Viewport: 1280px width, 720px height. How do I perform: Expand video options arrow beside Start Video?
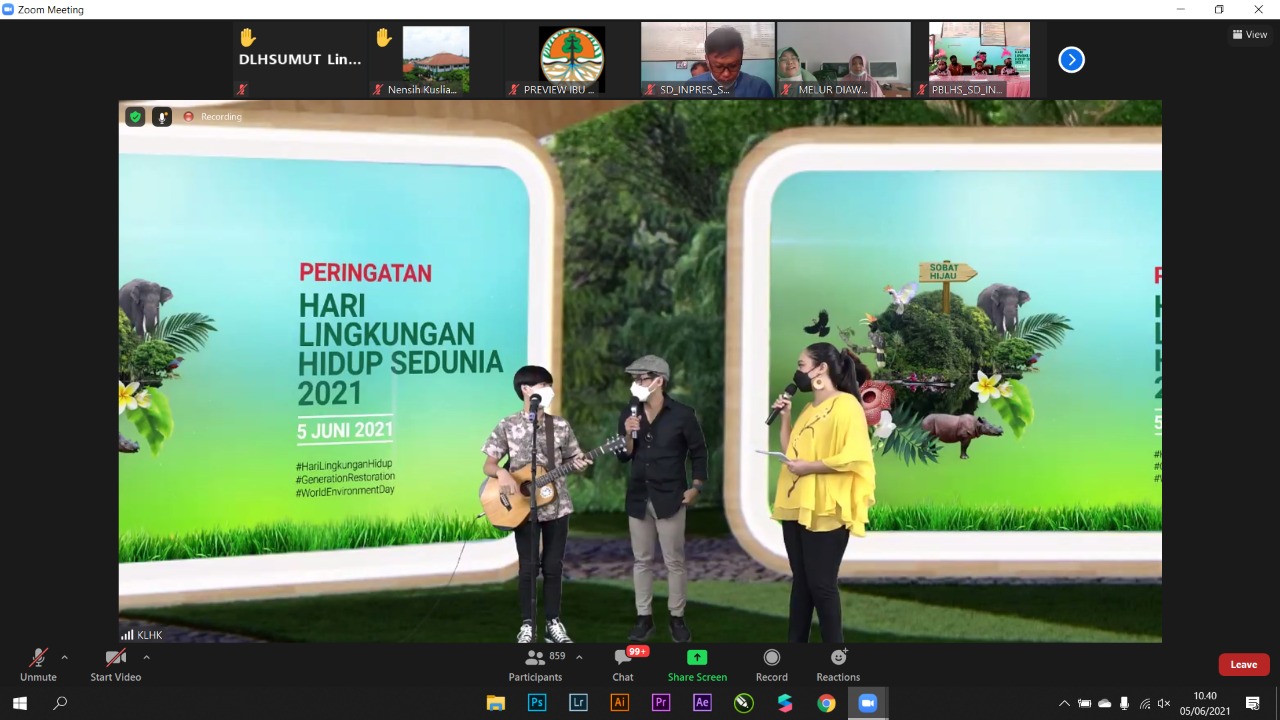146,657
